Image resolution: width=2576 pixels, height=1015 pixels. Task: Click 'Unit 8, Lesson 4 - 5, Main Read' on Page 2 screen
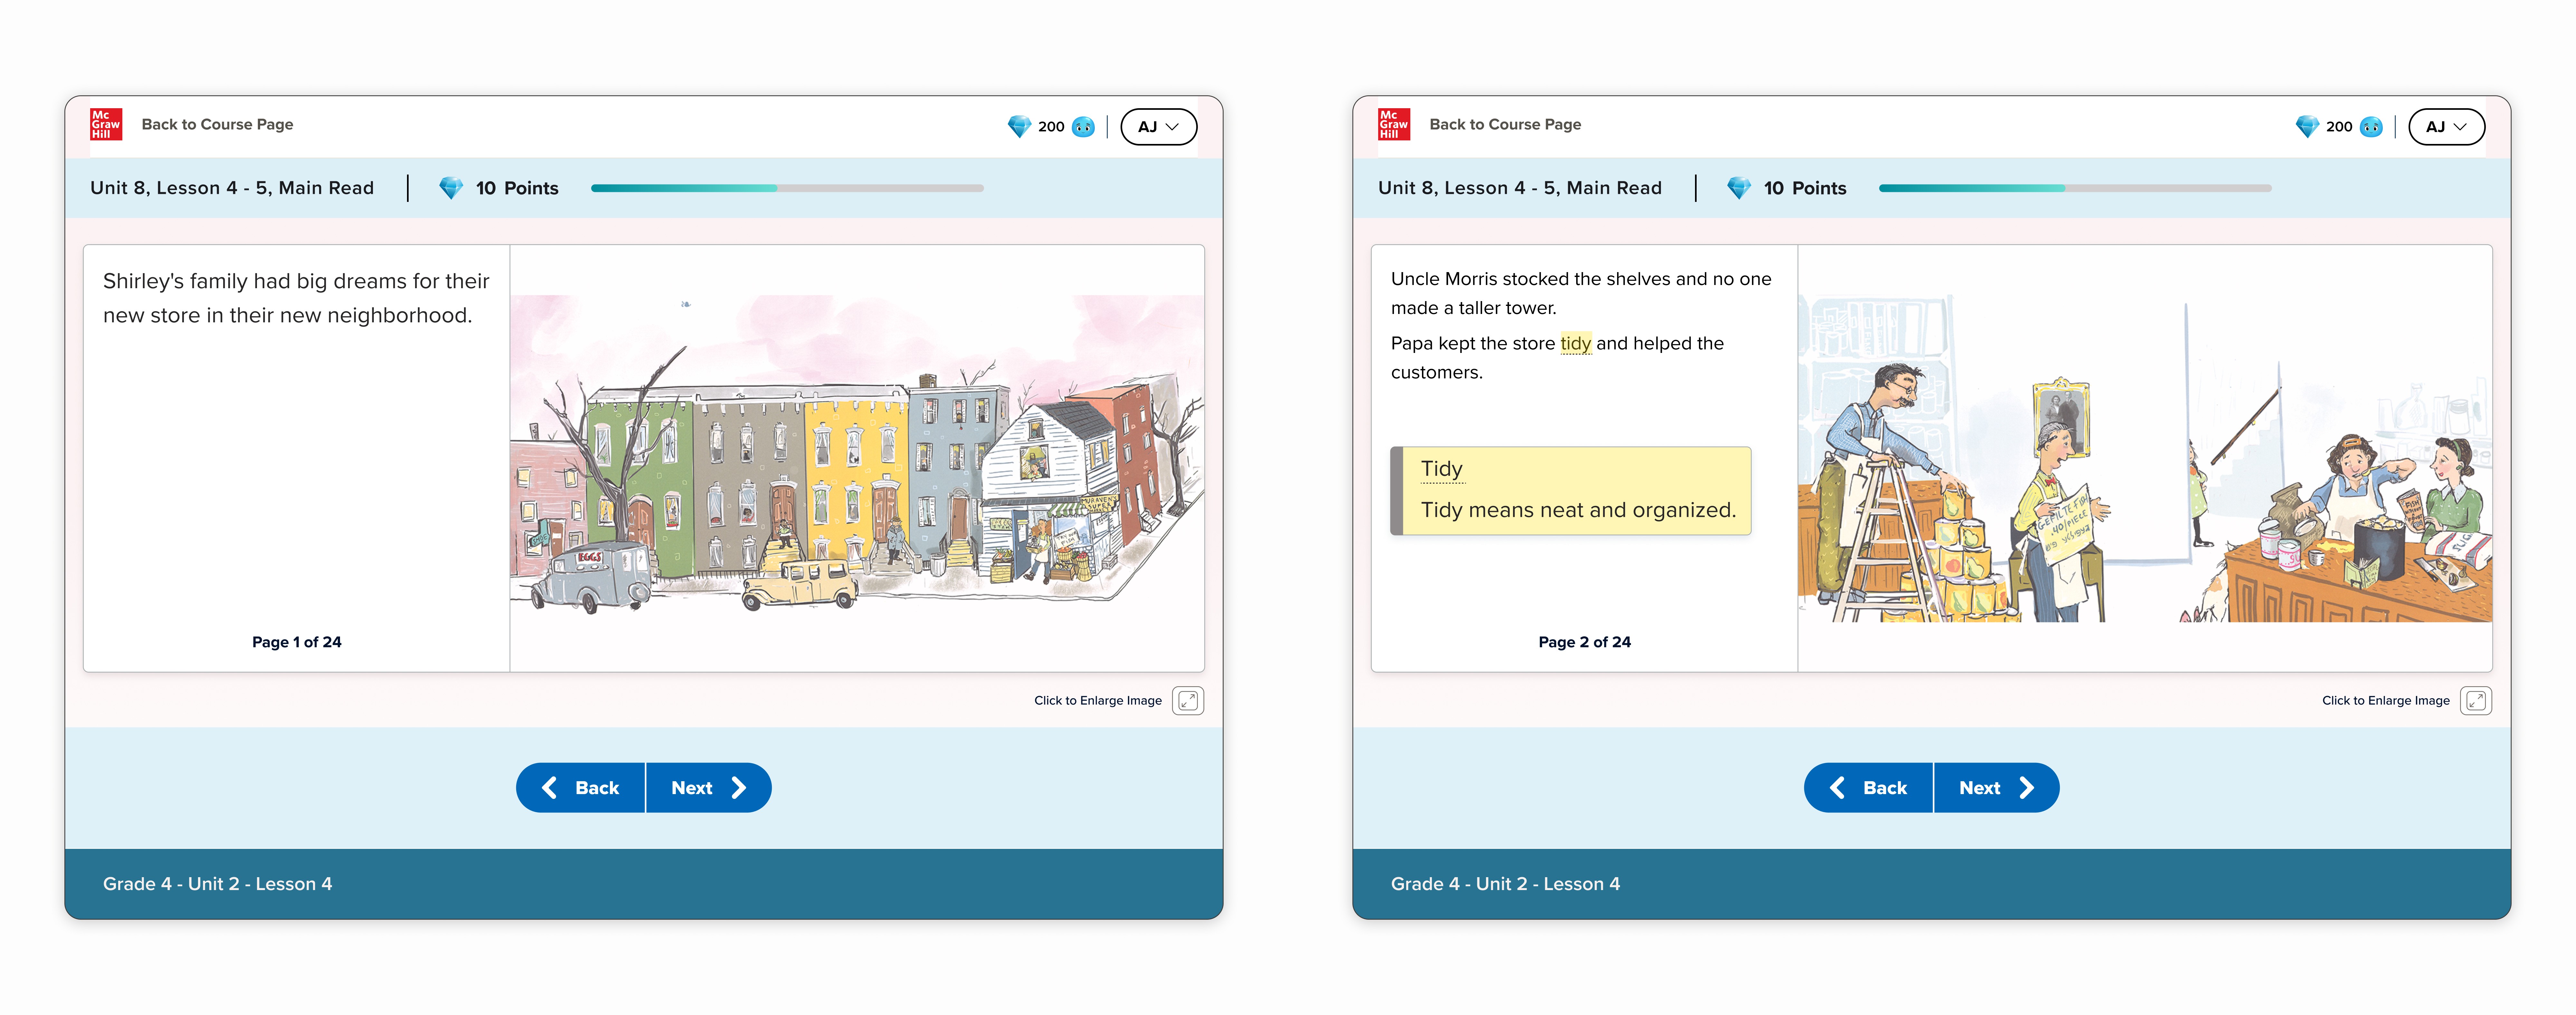1520,188
